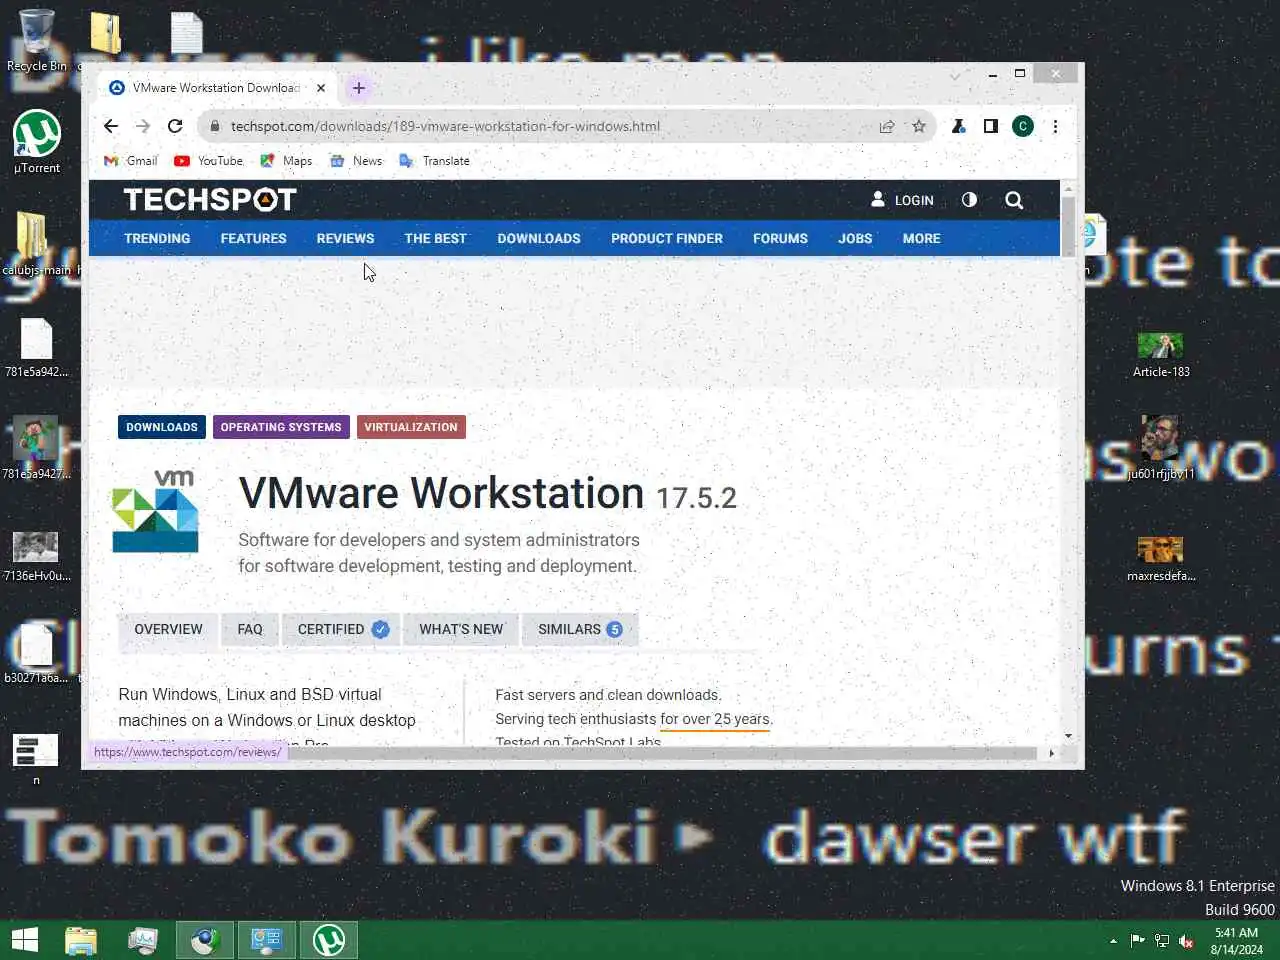Open the Chrome extensions flask icon
The height and width of the screenshot is (960, 1280).
[x=958, y=126]
